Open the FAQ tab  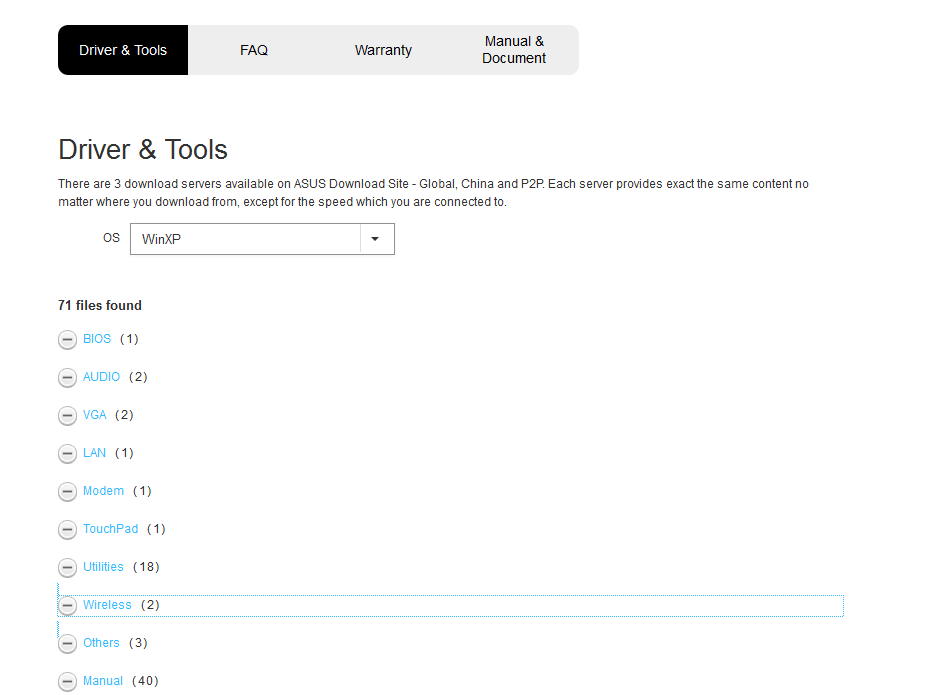click(254, 50)
